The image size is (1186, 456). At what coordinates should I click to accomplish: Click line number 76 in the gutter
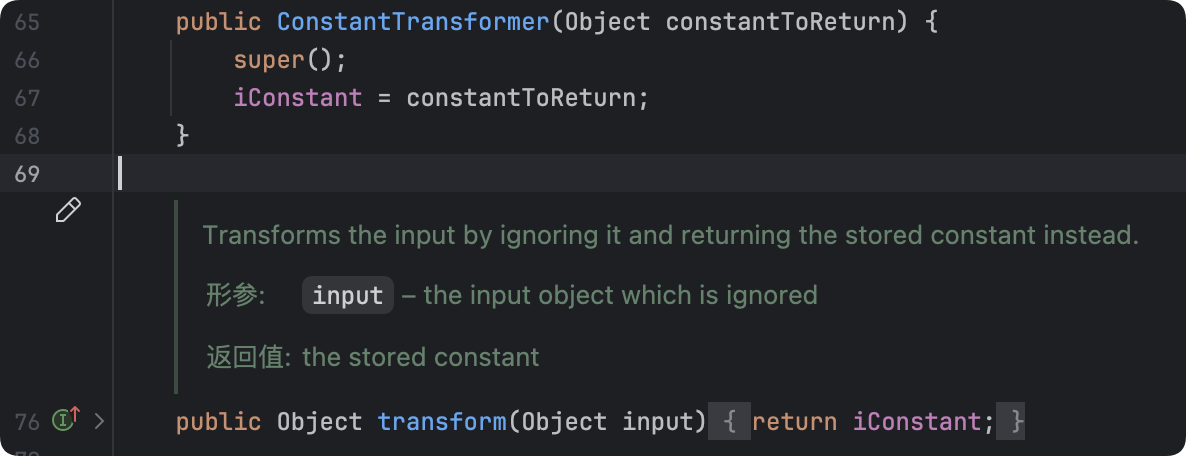27,421
